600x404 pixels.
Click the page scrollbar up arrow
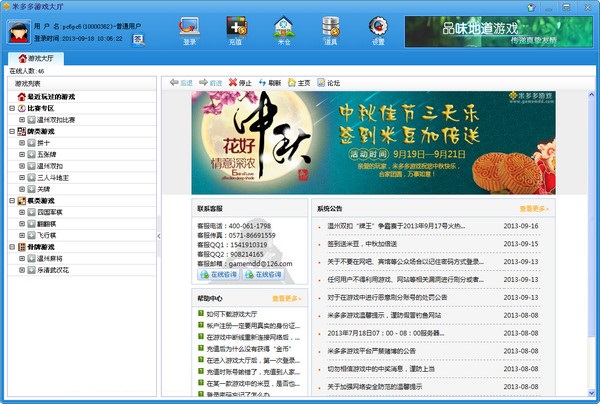click(591, 94)
